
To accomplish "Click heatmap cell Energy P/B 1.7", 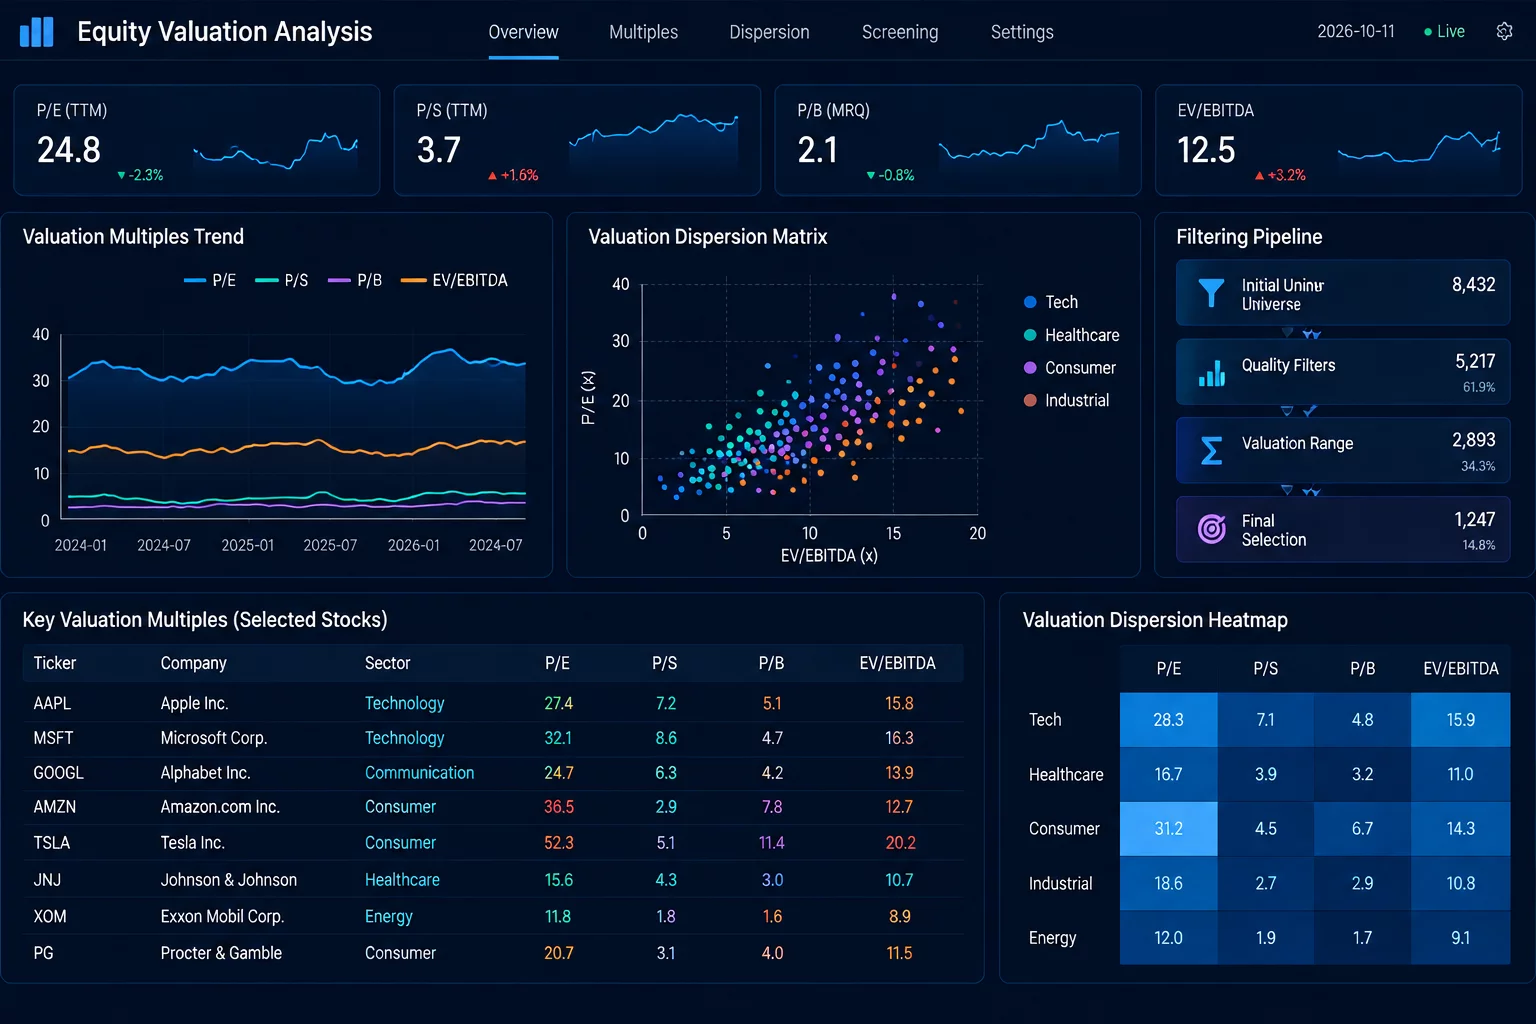I will pyautogui.click(x=1362, y=937).
